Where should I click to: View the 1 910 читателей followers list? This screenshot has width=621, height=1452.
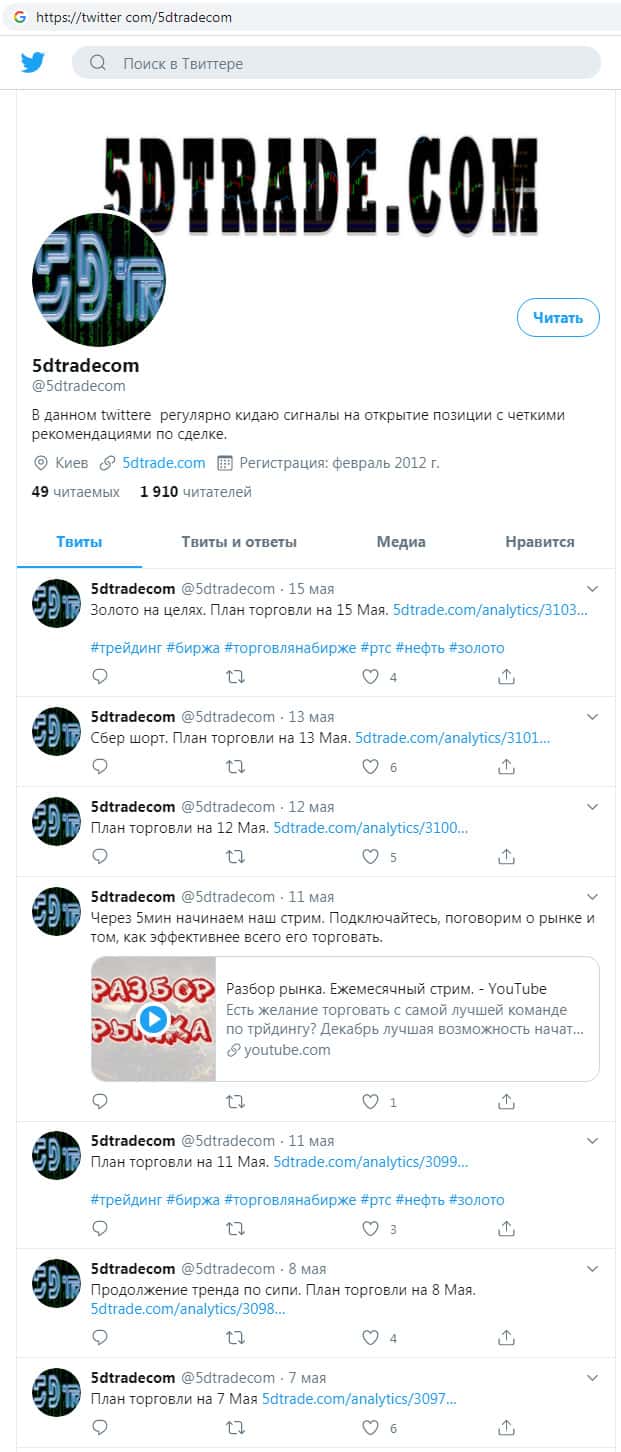pyautogui.click(x=196, y=492)
